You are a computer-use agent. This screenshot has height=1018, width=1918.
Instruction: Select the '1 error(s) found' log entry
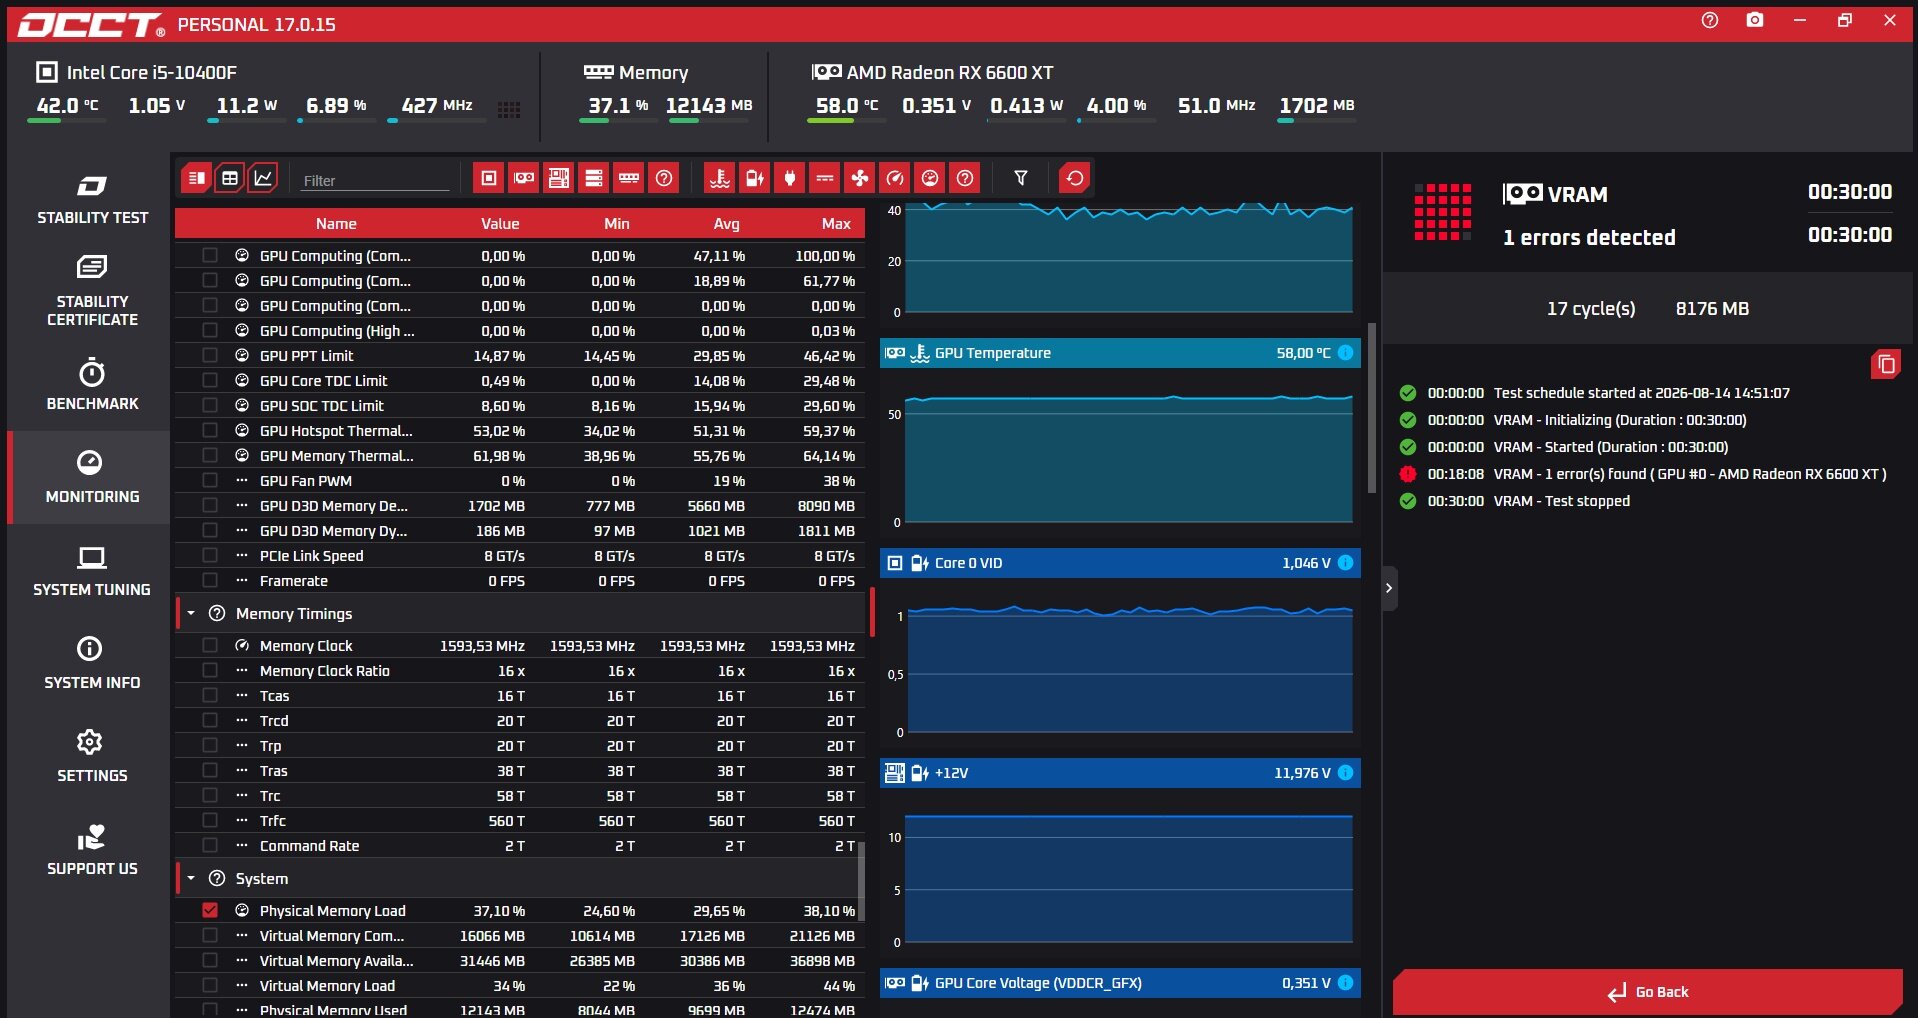coord(1645,474)
